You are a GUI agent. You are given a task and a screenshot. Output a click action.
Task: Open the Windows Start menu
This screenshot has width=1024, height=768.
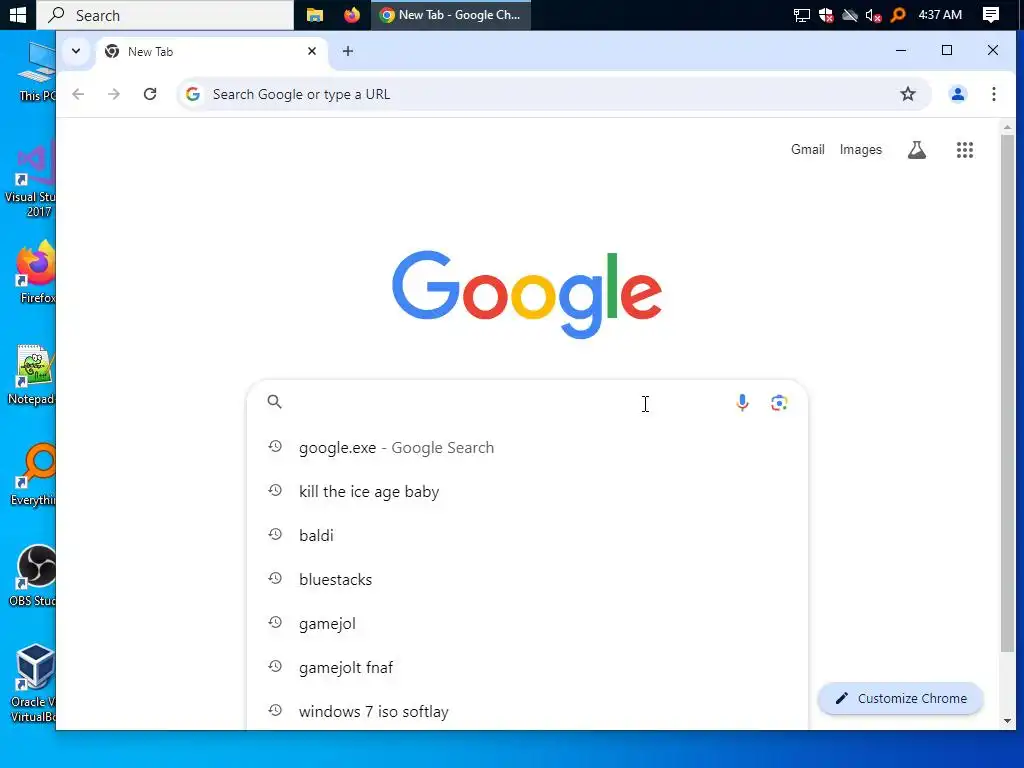click(18, 15)
